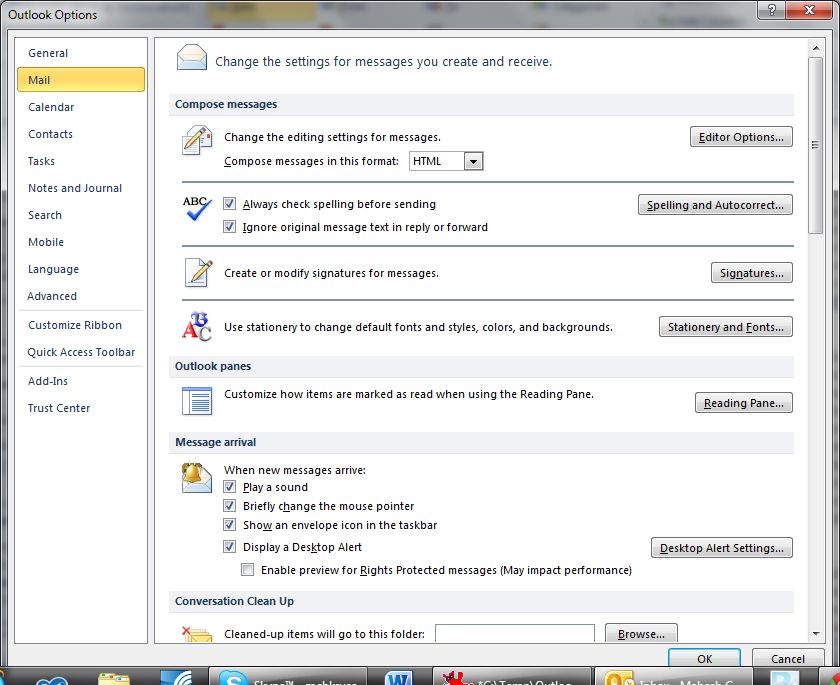The width and height of the screenshot is (840, 685).
Task: Click the cleaned-up items folder input field
Action: (x=514, y=633)
